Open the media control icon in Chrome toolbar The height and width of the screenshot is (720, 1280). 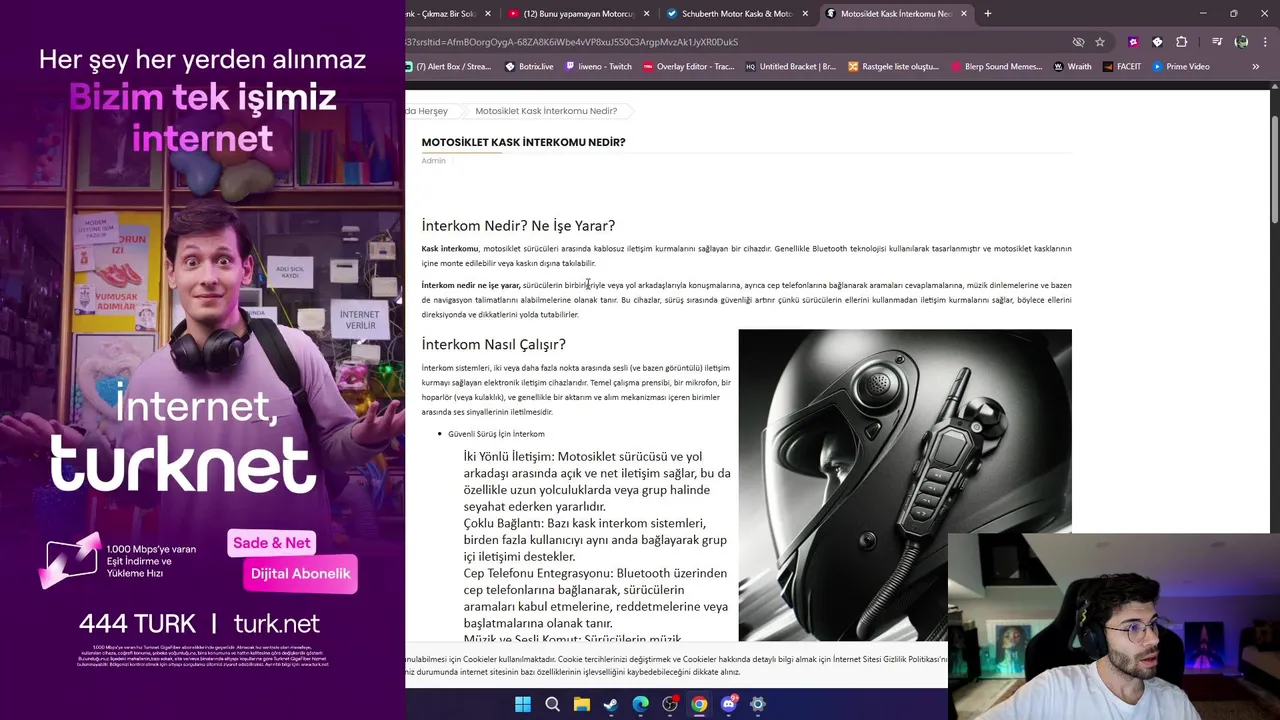1217,42
